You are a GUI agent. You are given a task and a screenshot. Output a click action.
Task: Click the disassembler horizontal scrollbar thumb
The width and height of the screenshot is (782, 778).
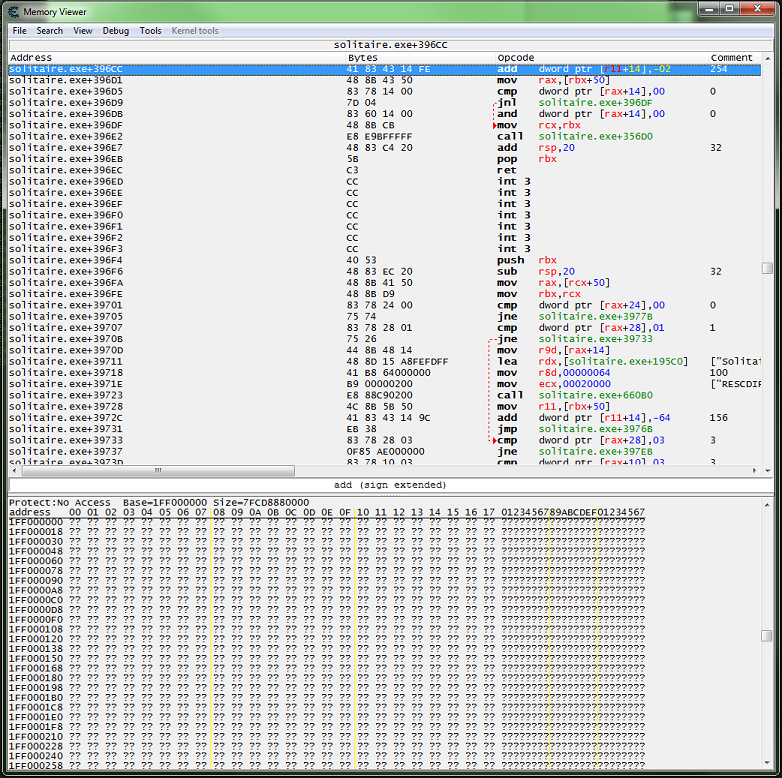(x=158, y=471)
